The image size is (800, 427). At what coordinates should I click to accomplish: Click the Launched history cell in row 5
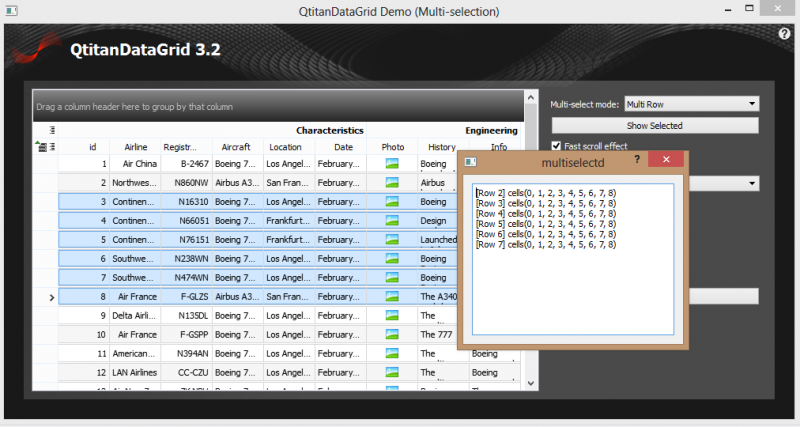tap(438, 239)
